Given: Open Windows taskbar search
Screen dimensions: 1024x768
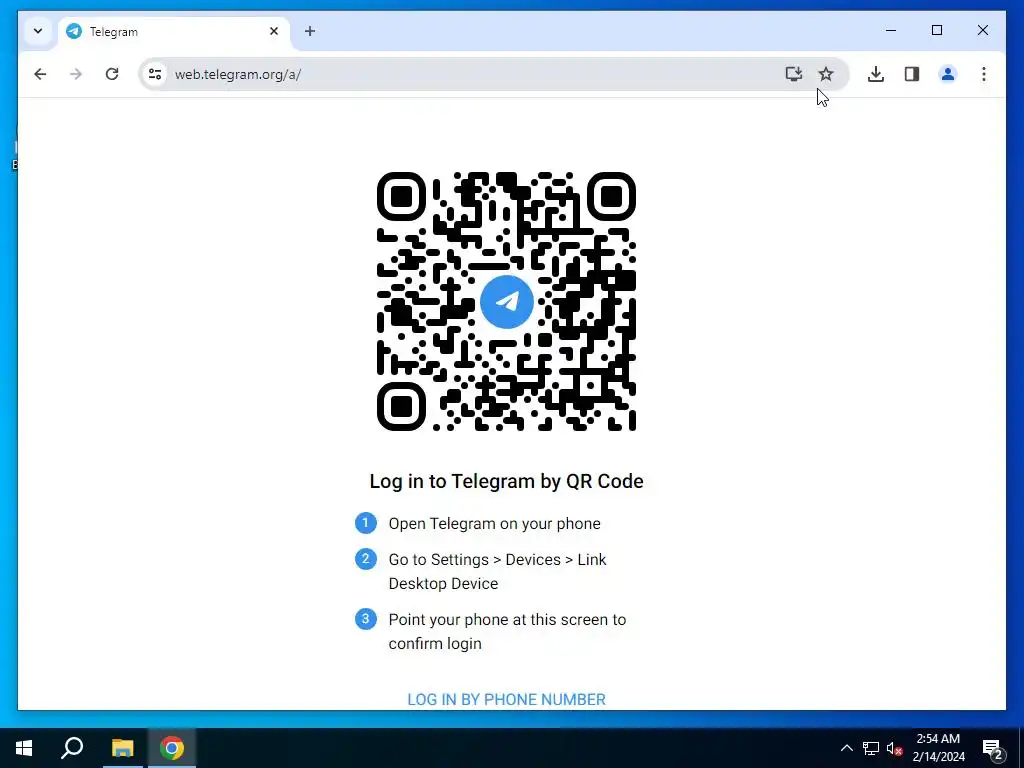Looking at the screenshot, I should [72, 748].
